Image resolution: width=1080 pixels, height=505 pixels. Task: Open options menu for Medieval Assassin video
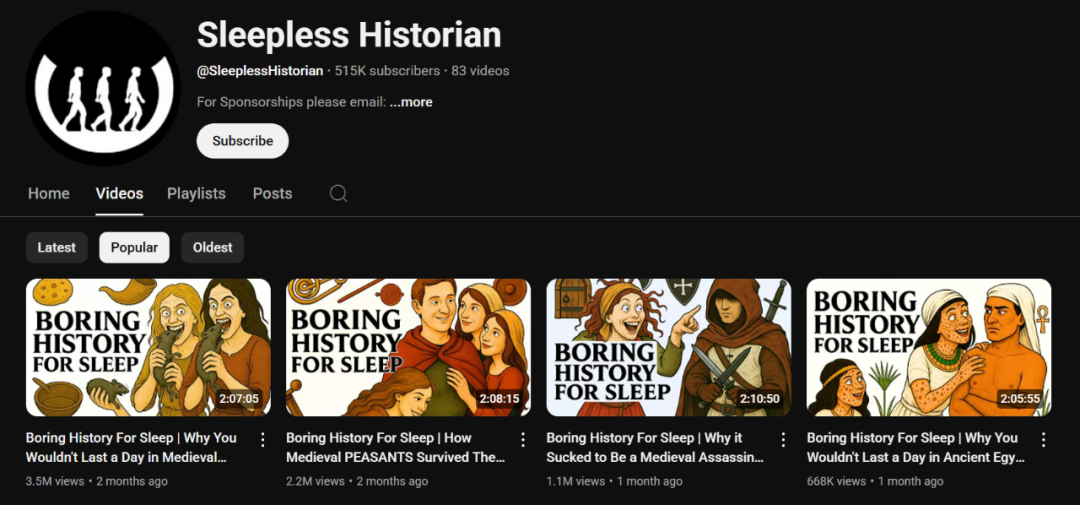coord(783,440)
